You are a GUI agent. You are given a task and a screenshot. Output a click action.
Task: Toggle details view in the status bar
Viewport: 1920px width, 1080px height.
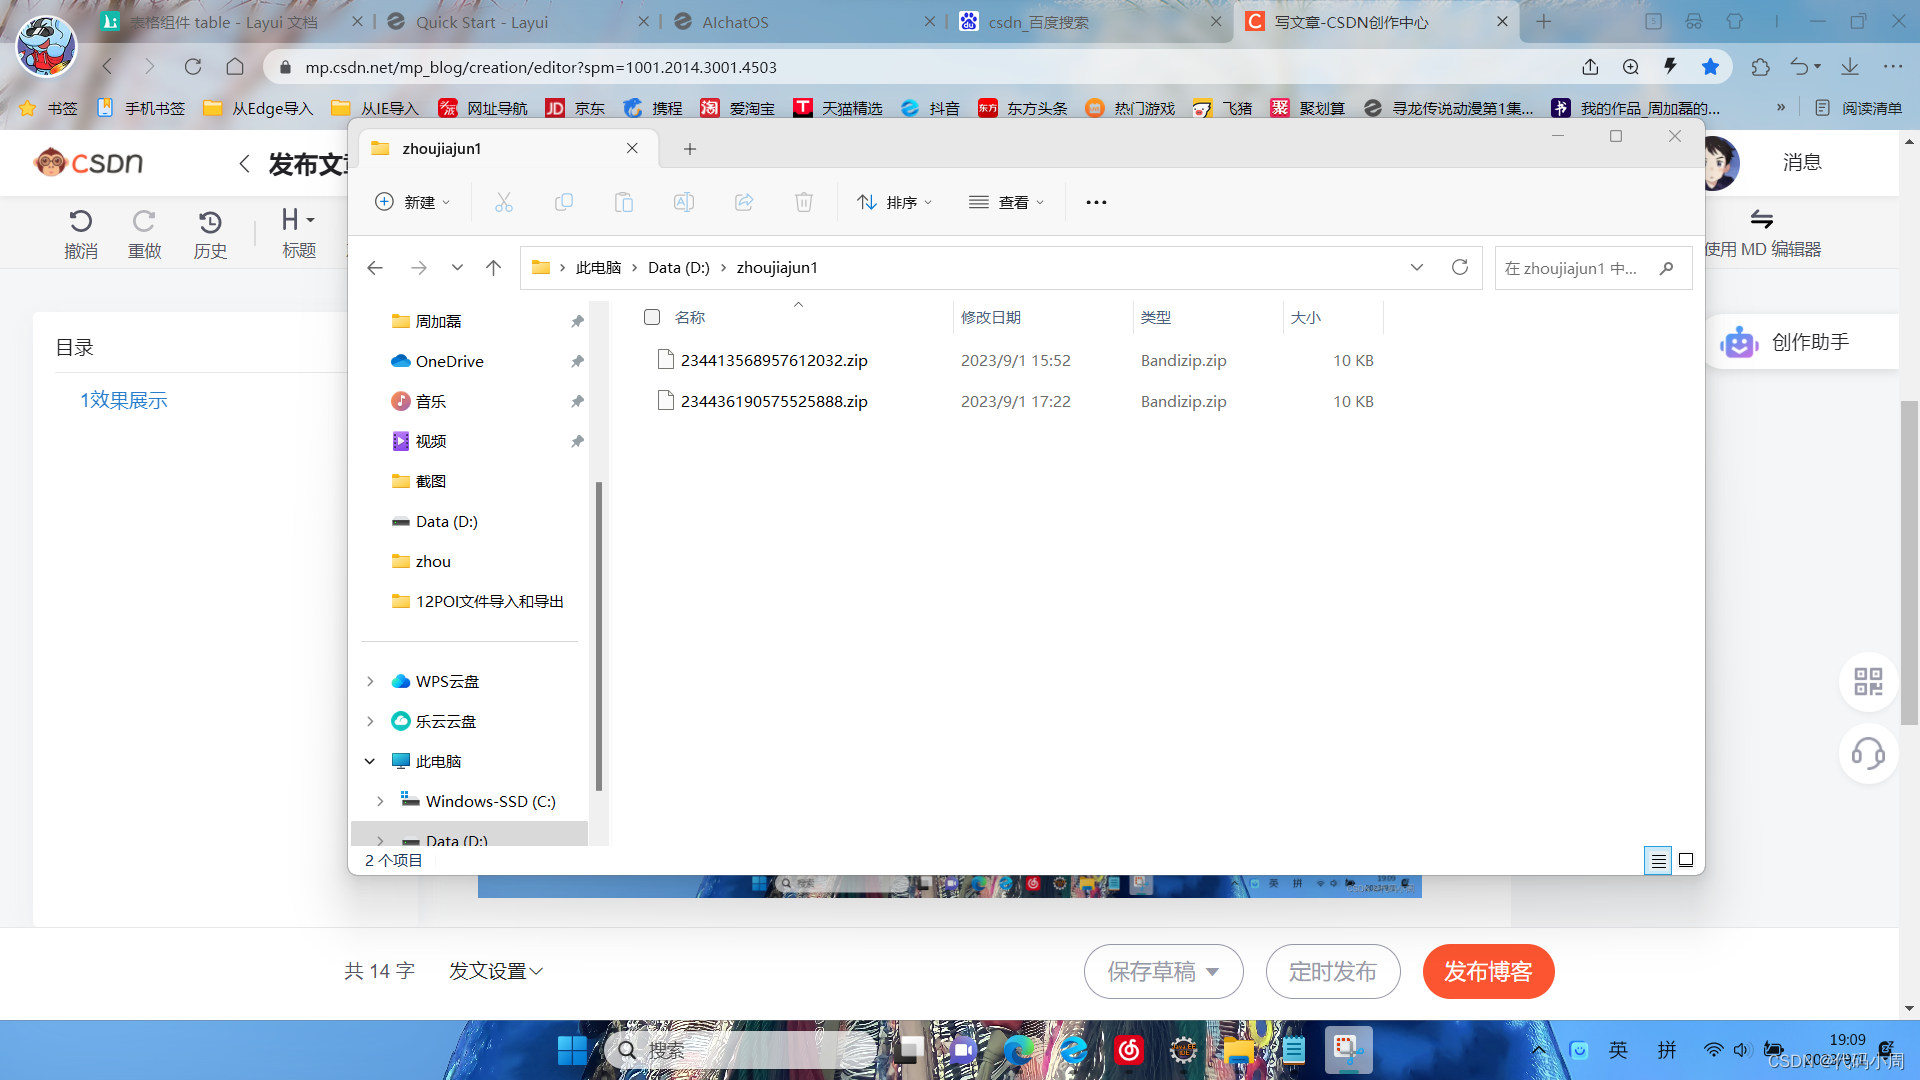click(x=1657, y=859)
